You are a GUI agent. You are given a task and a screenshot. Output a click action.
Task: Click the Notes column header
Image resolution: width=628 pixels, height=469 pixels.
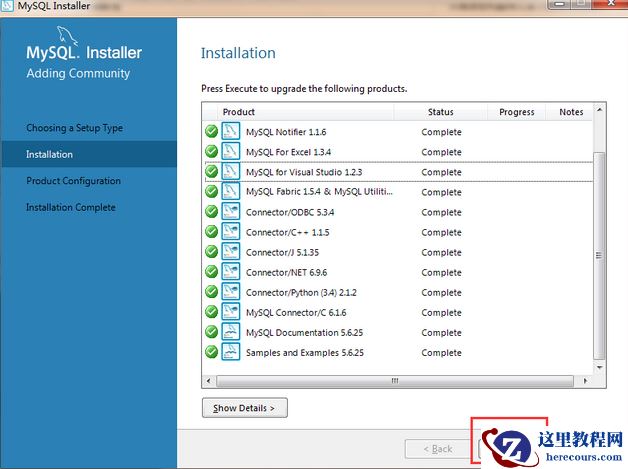pyautogui.click(x=571, y=112)
